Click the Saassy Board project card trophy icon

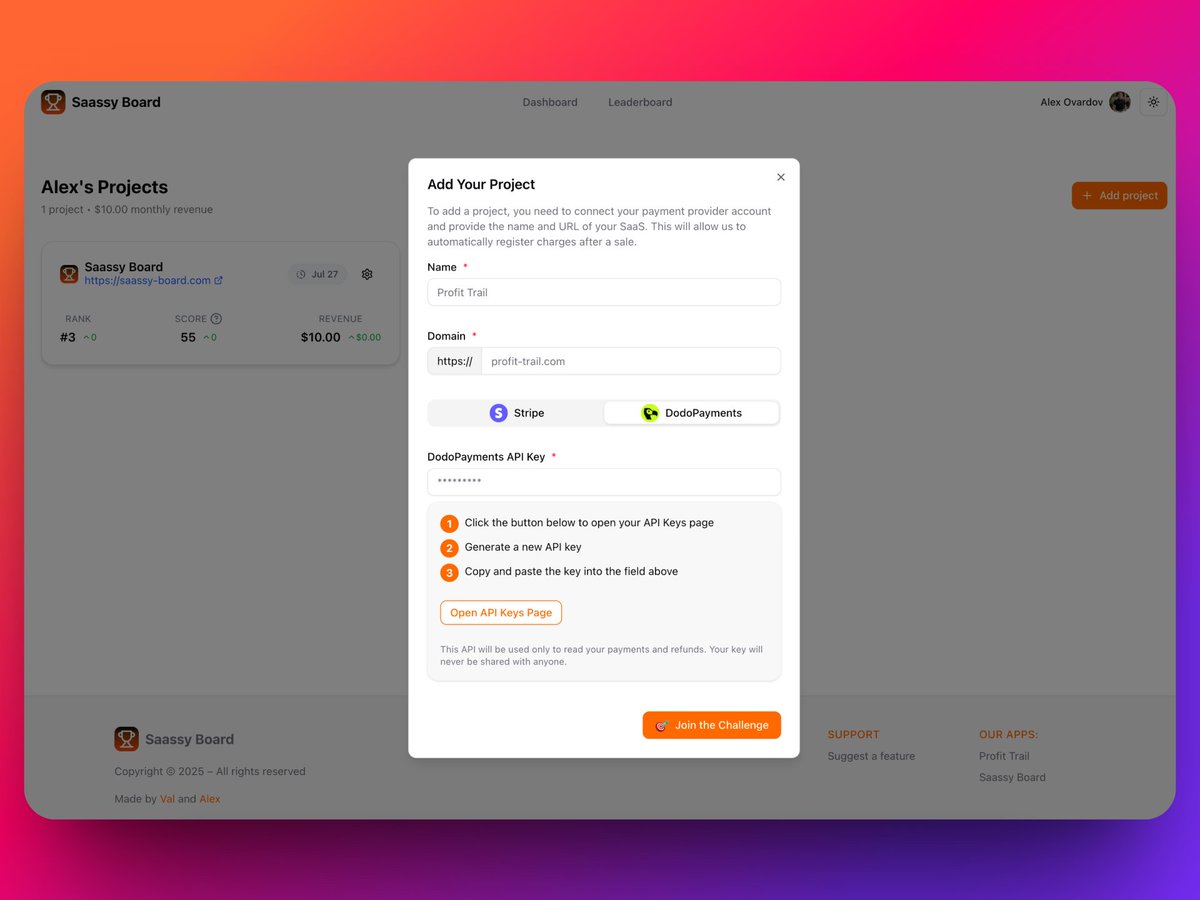(x=69, y=274)
